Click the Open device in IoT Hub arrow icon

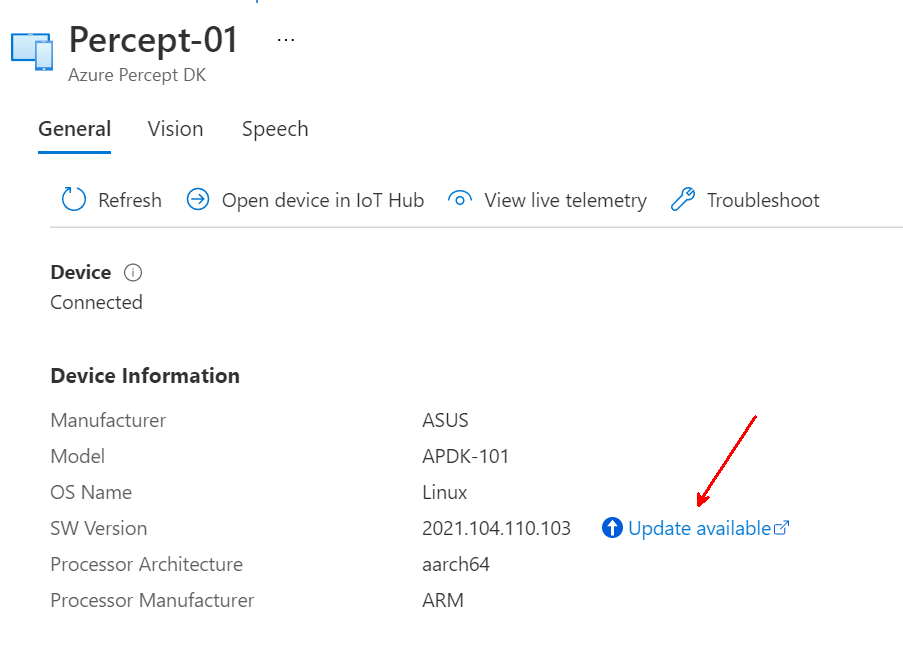click(198, 199)
